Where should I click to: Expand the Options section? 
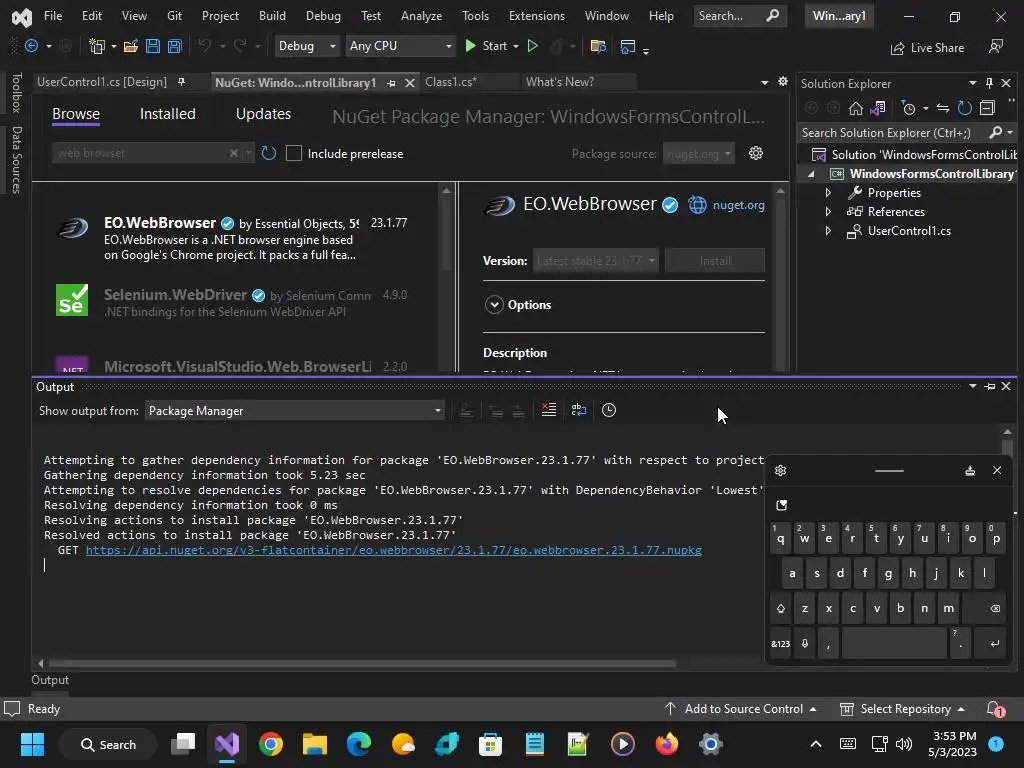494,304
